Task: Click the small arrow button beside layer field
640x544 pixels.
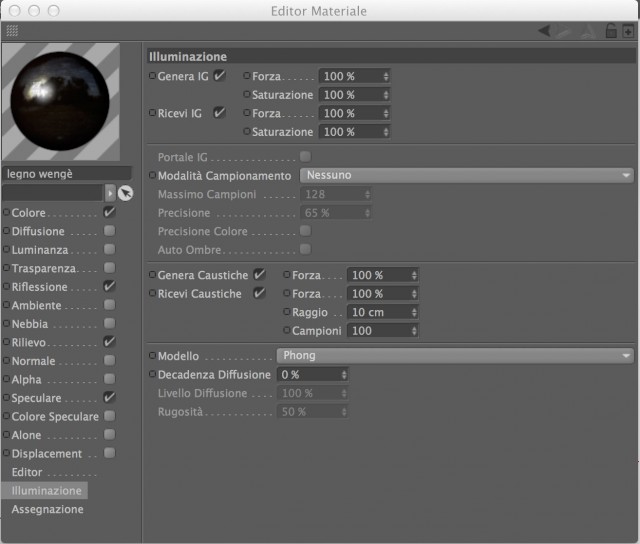Action: (x=110, y=193)
